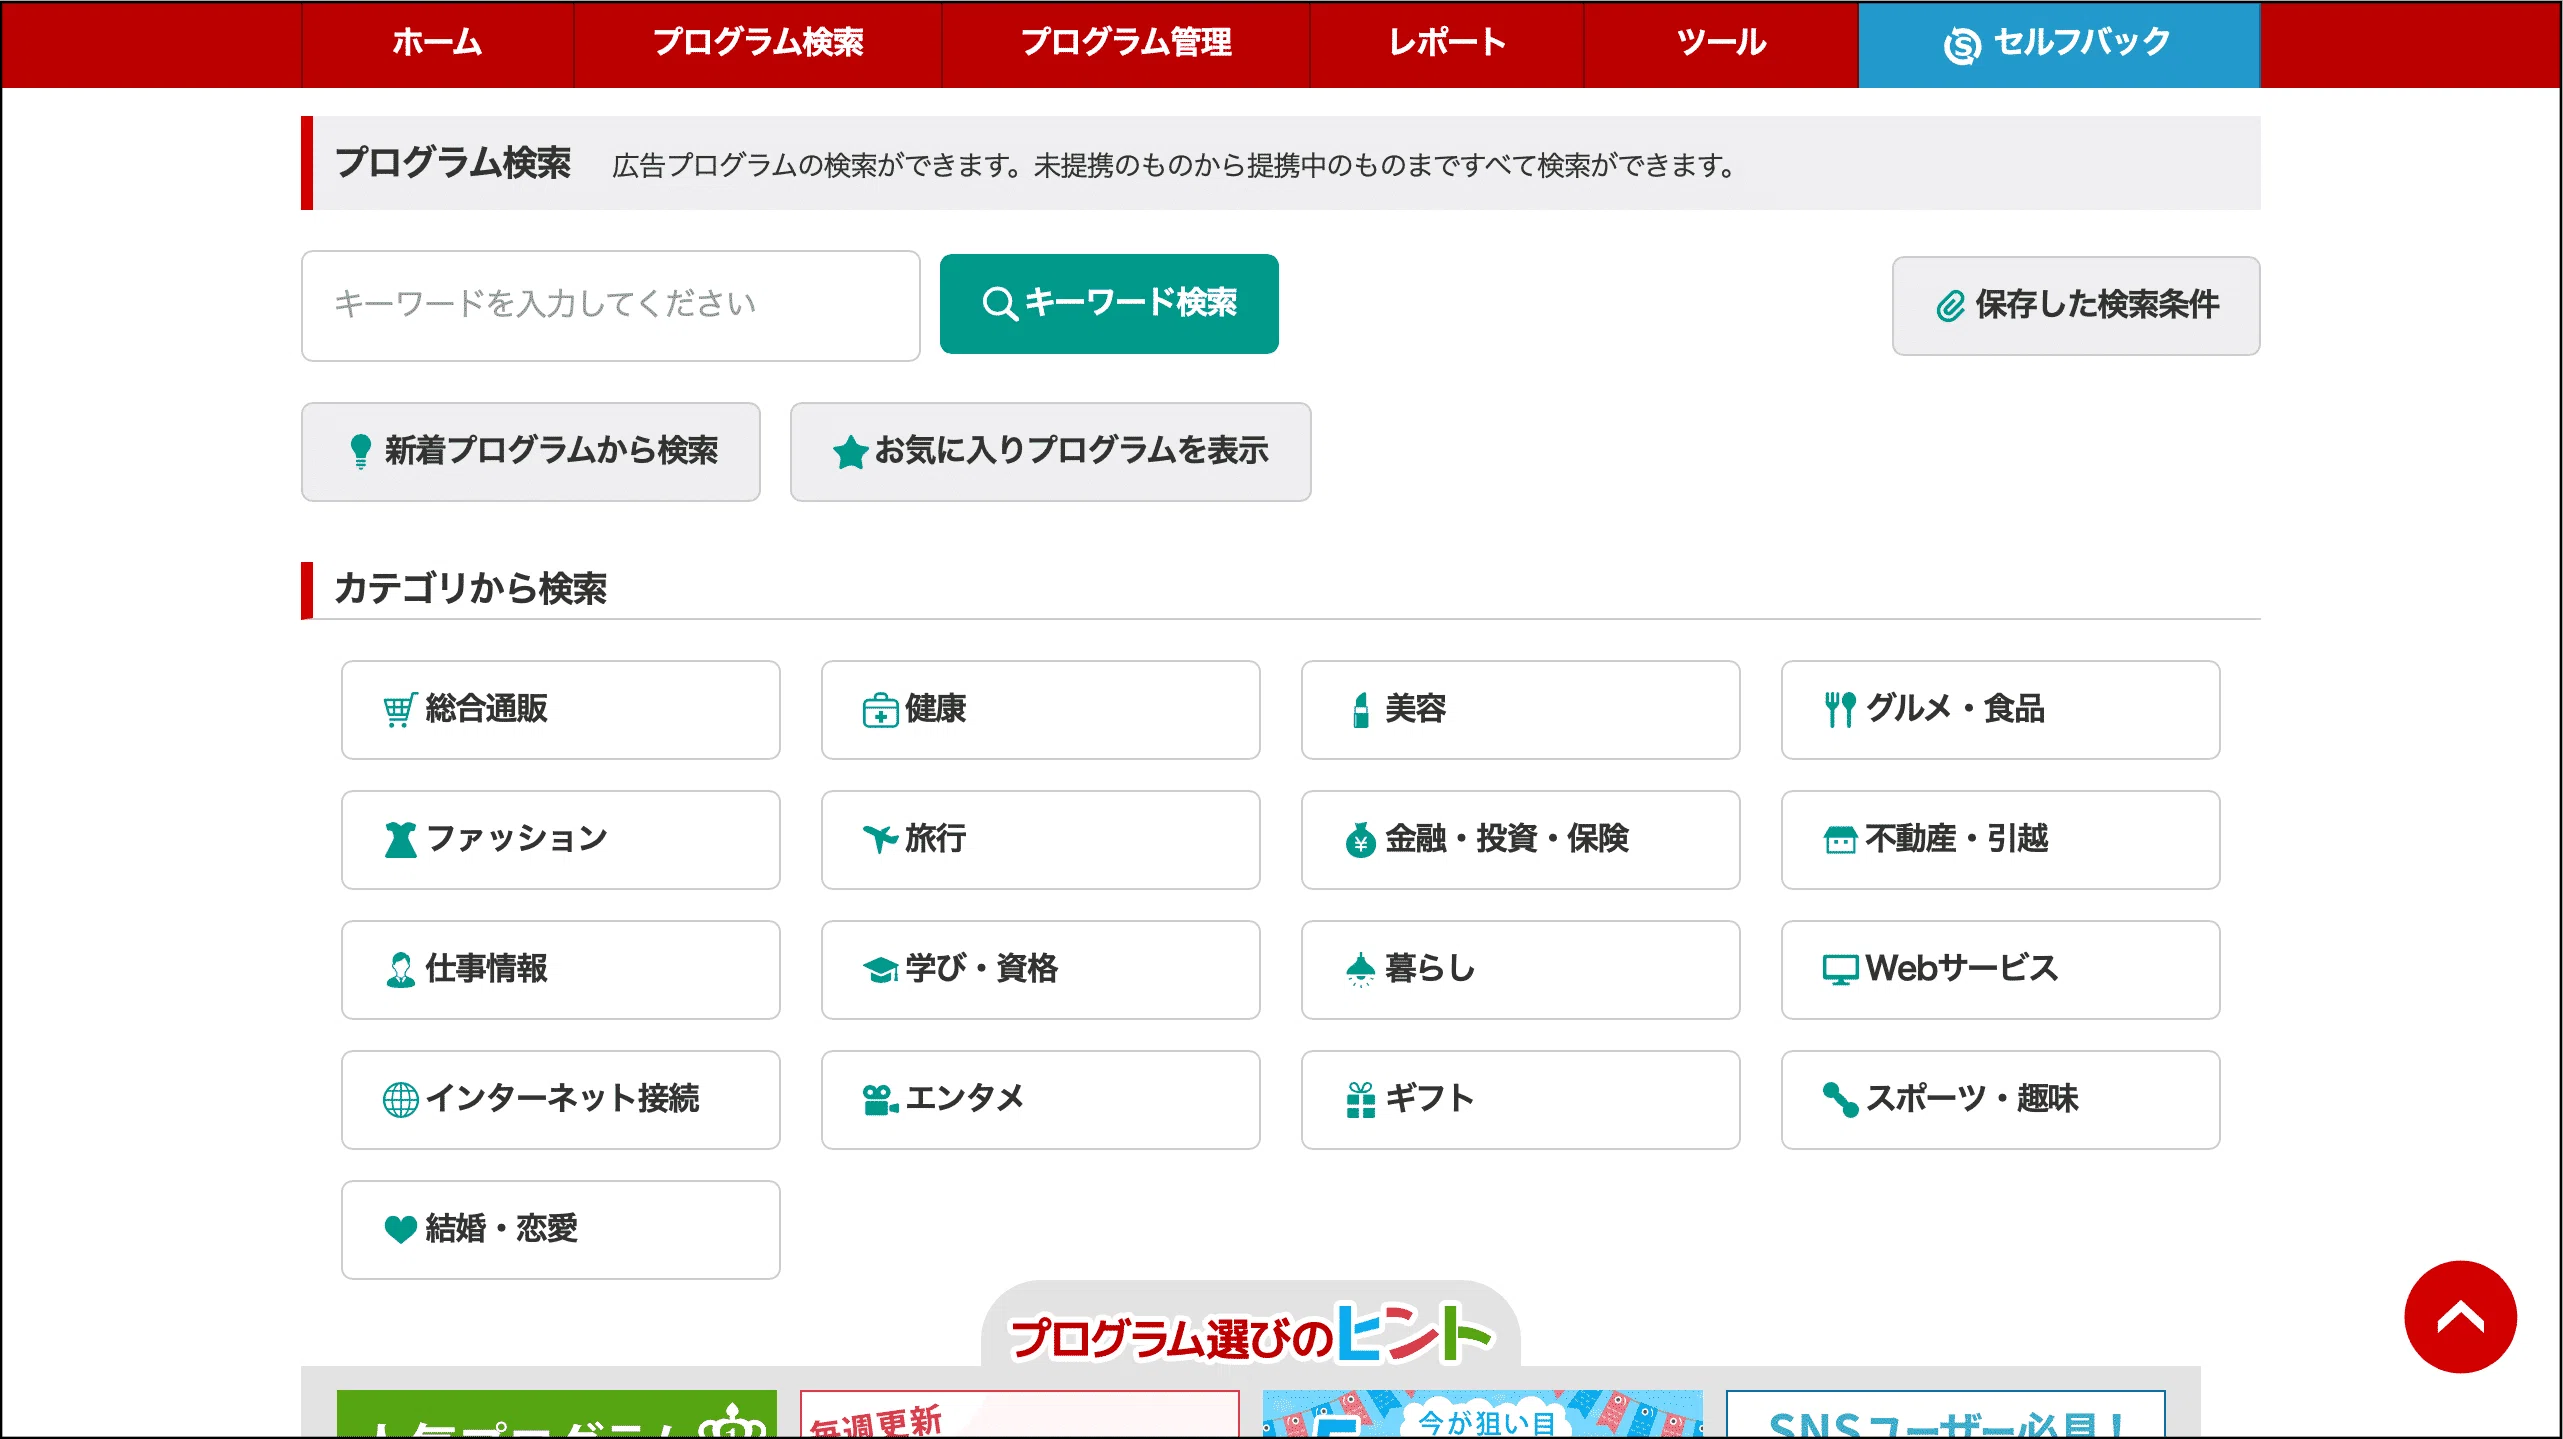
Task: Click the globe icon for インターネット接続
Action: 400,1099
